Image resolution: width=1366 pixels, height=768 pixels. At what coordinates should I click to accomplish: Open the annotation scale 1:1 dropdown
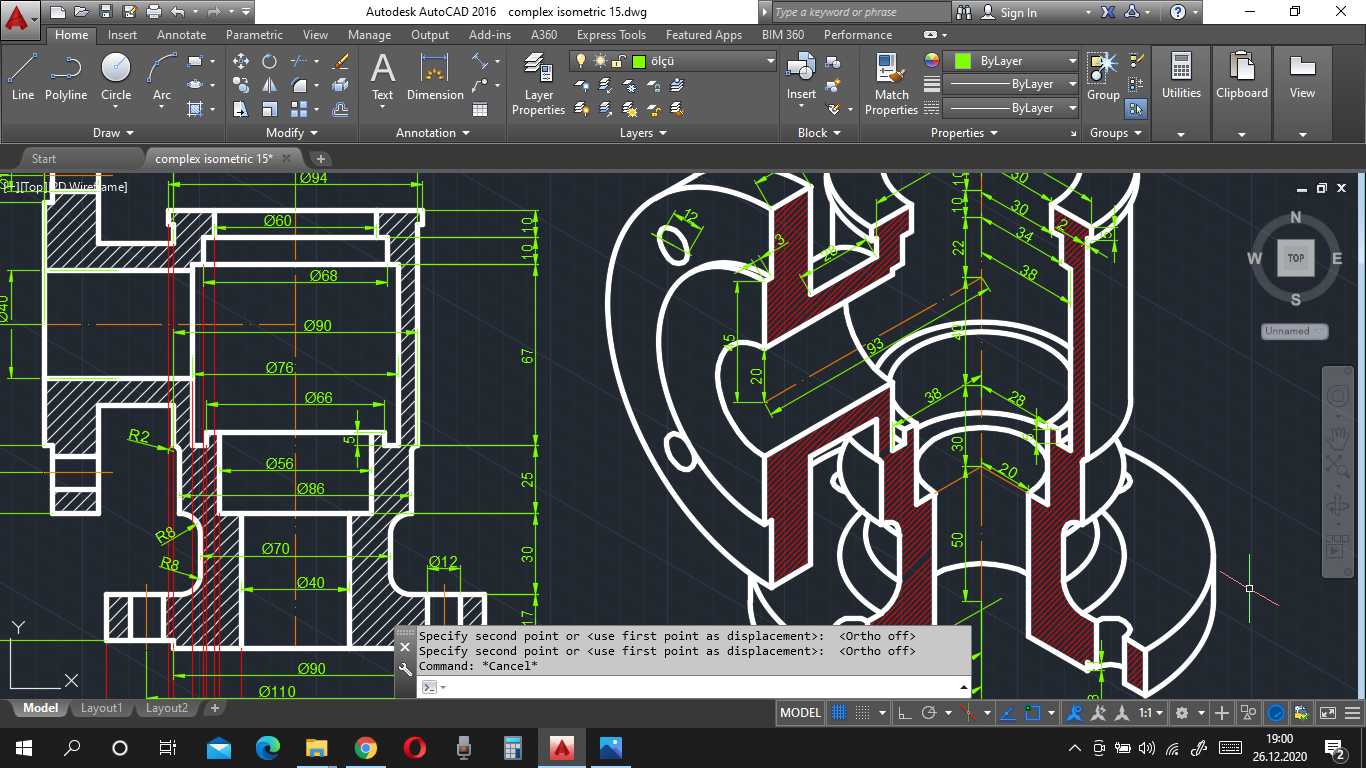click(x=1152, y=713)
